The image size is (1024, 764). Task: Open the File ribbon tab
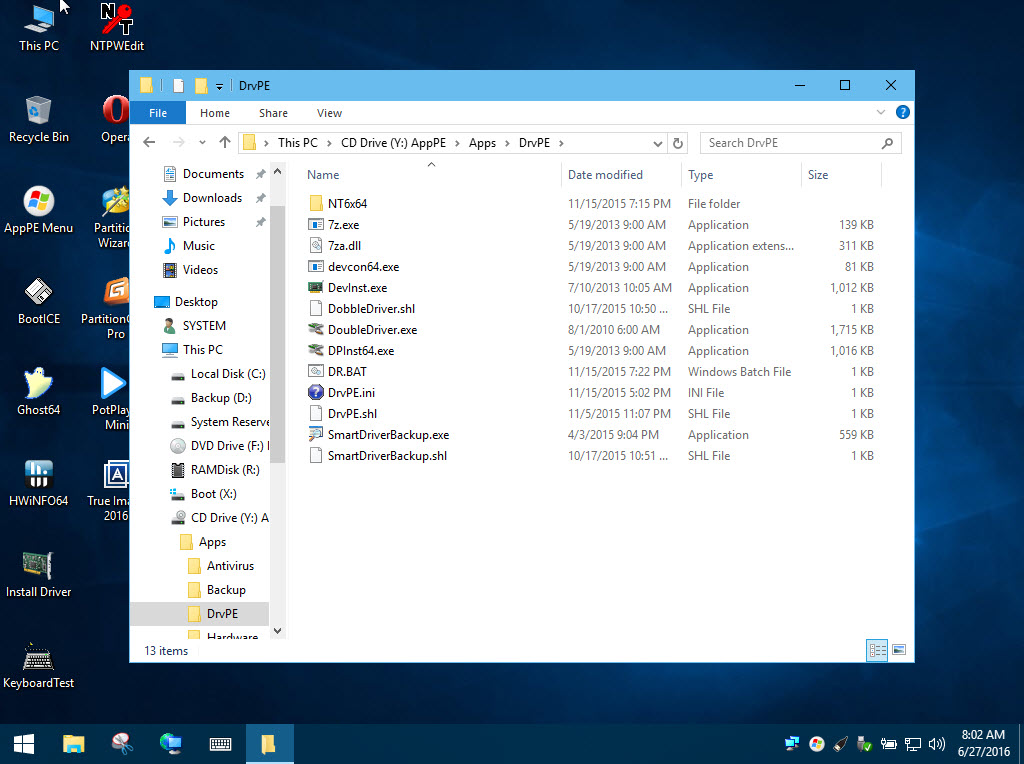158,113
